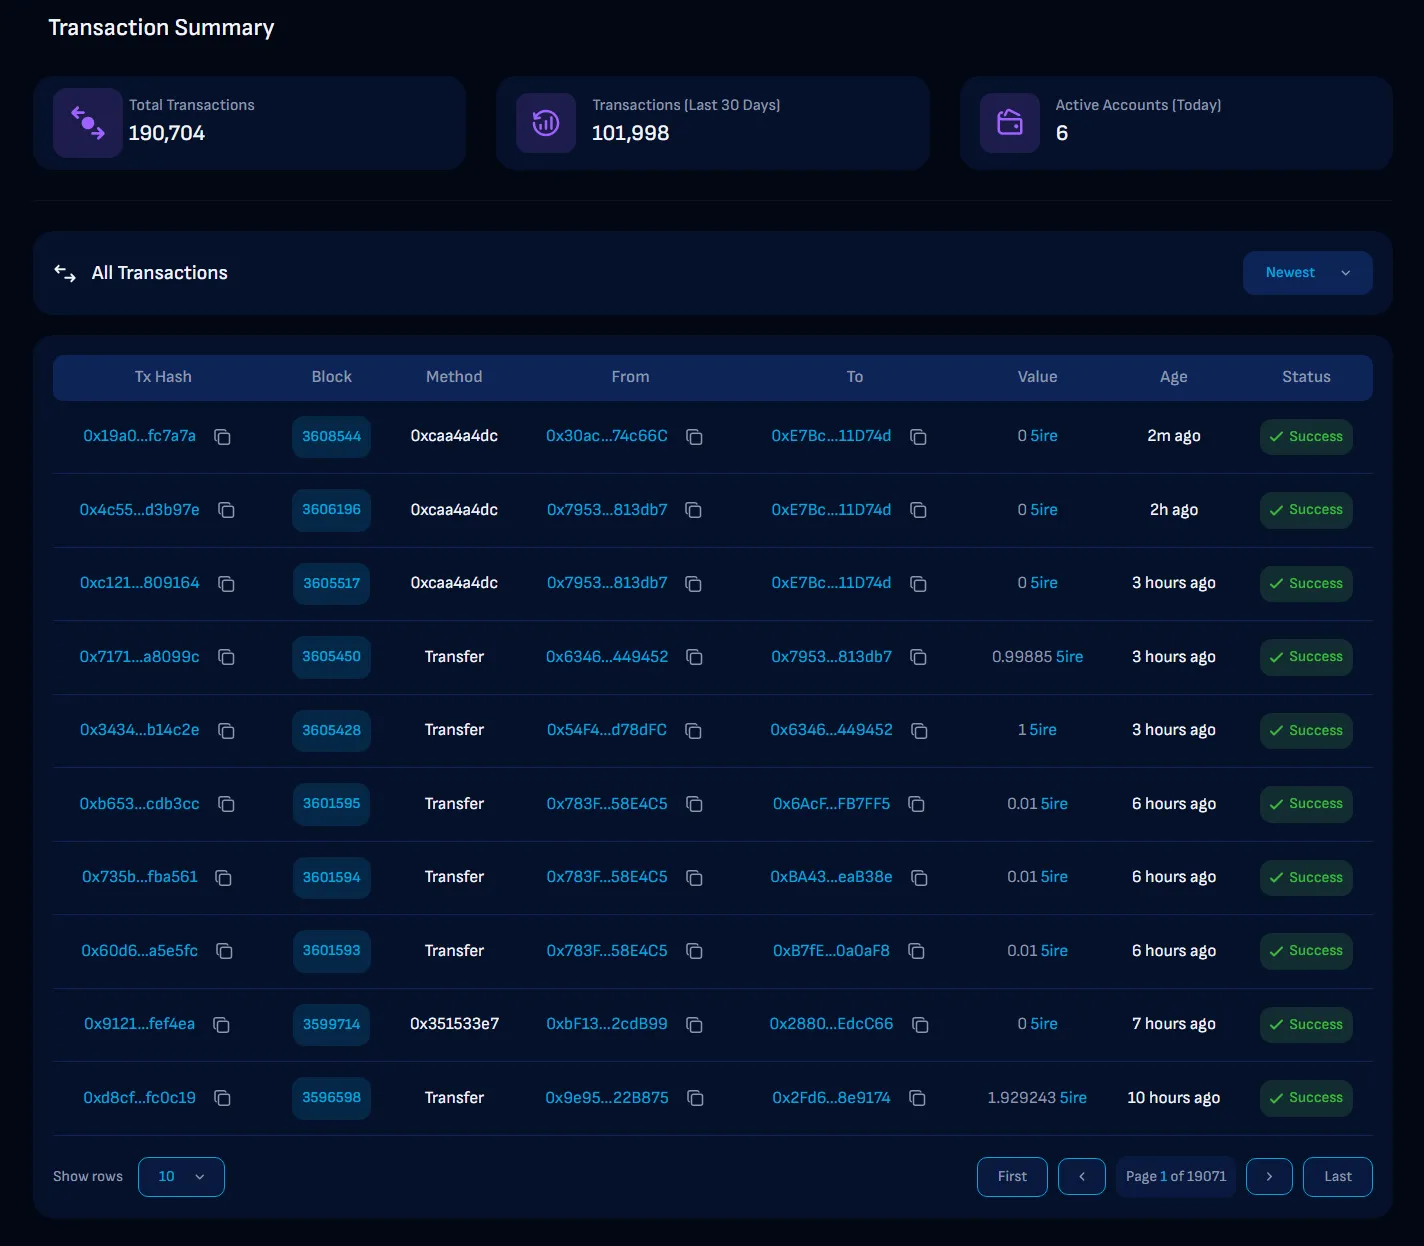The height and width of the screenshot is (1246, 1424).
Task: Copy from address 0x6346...449452
Action: (x=695, y=657)
